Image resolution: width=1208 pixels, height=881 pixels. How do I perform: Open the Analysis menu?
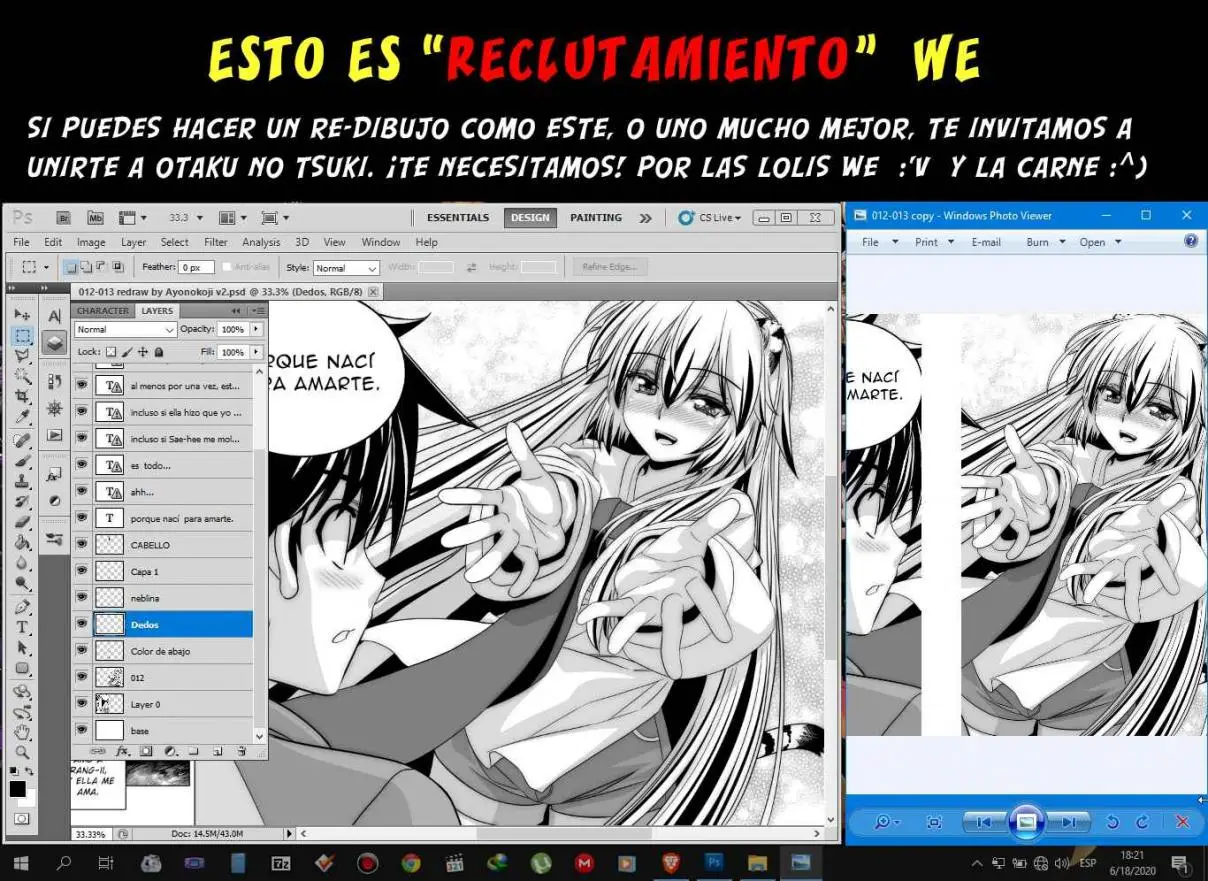261,242
